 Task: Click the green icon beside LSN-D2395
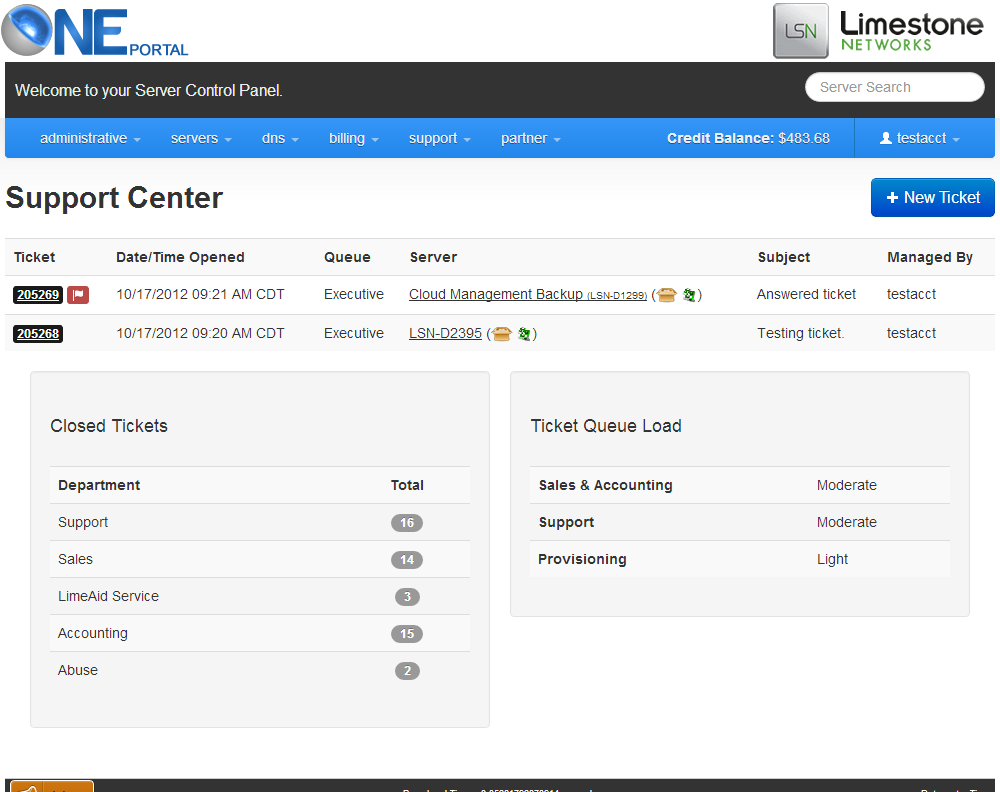pyautogui.click(x=524, y=334)
